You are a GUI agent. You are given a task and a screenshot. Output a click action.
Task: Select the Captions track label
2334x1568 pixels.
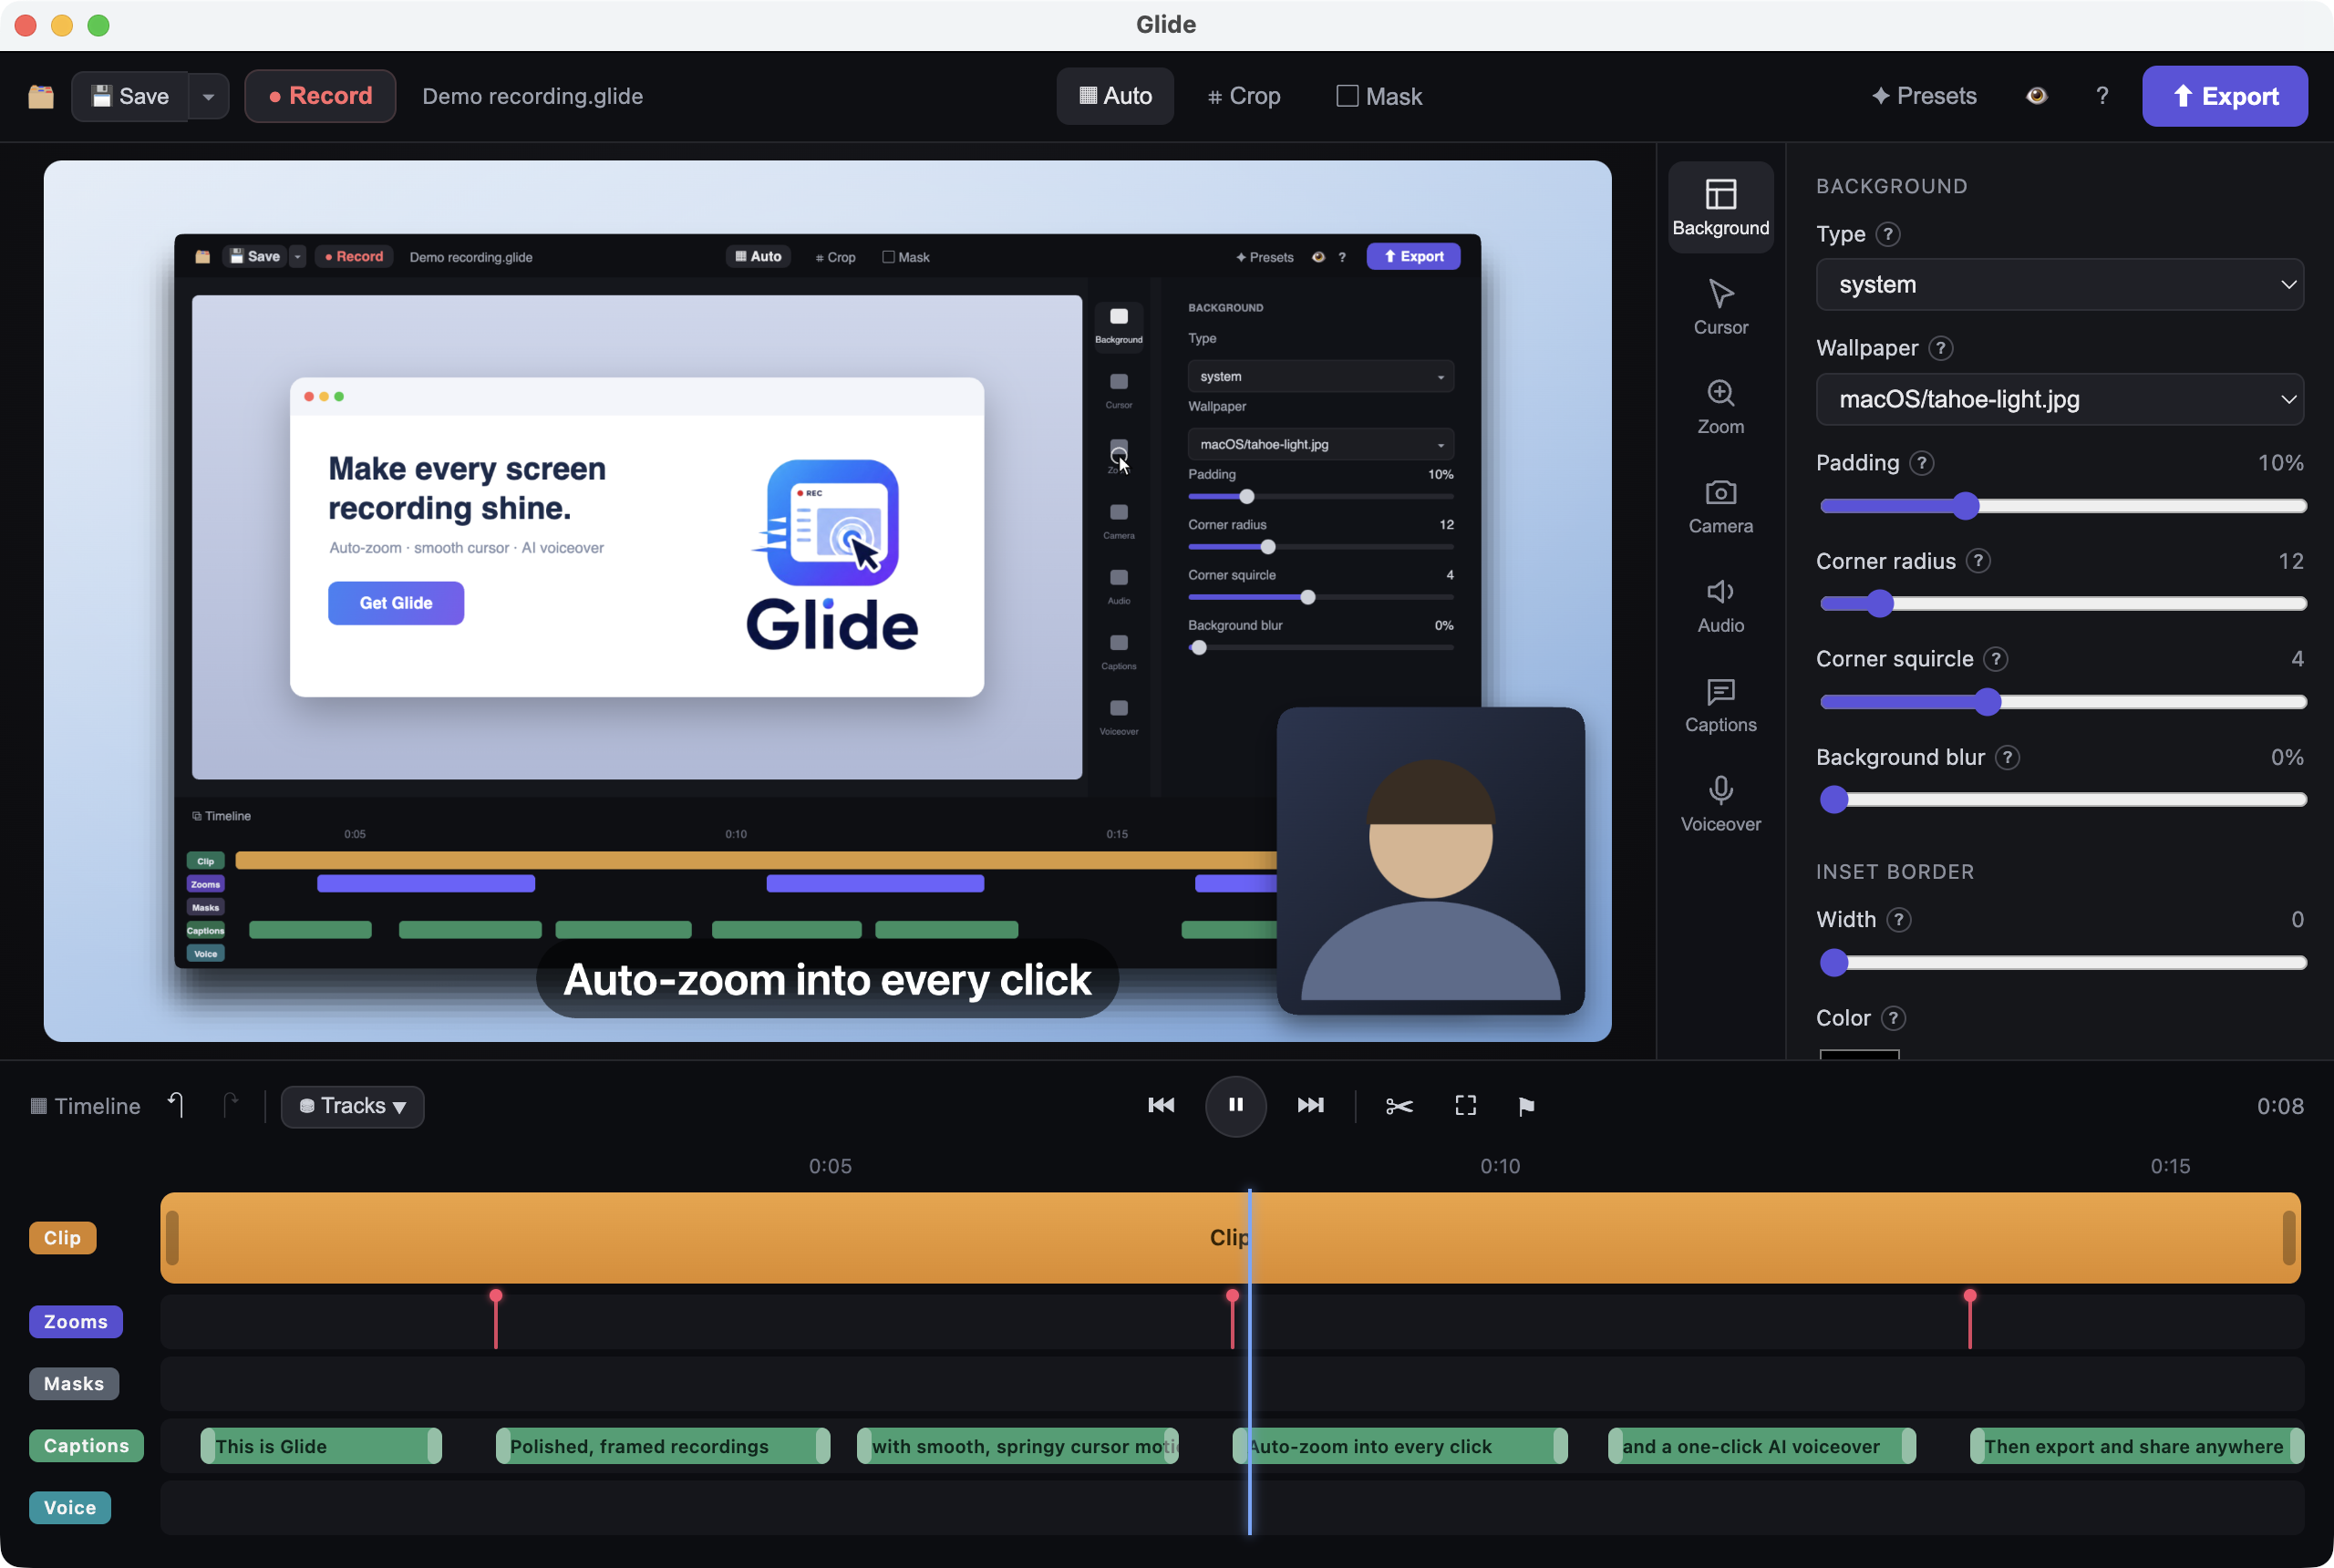click(86, 1446)
